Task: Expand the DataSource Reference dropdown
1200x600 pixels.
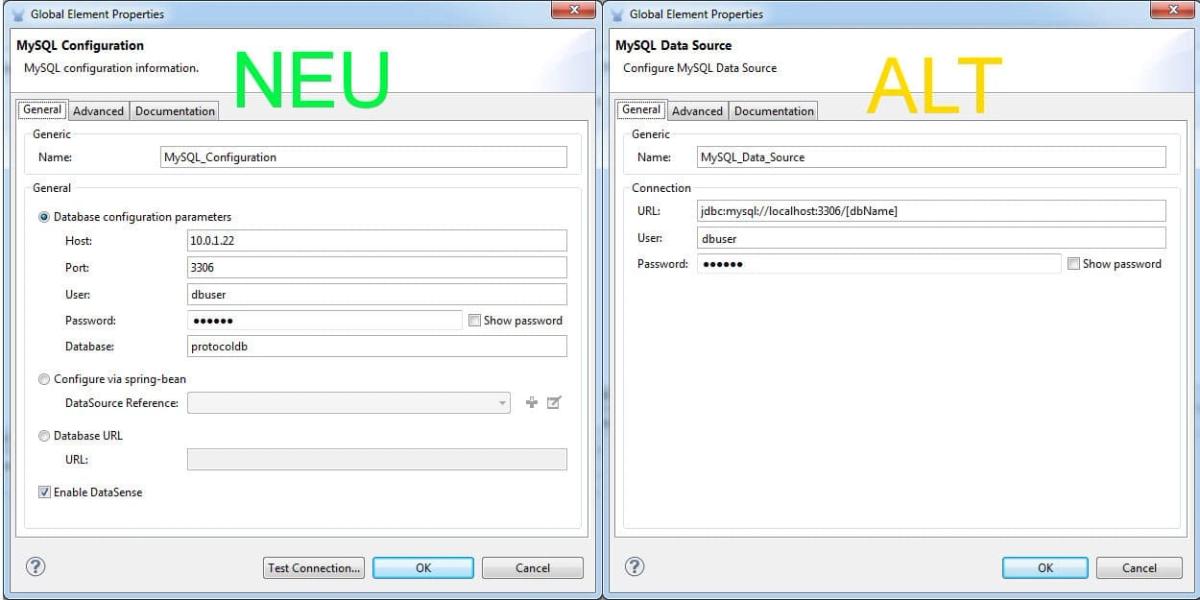Action: [502, 403]
